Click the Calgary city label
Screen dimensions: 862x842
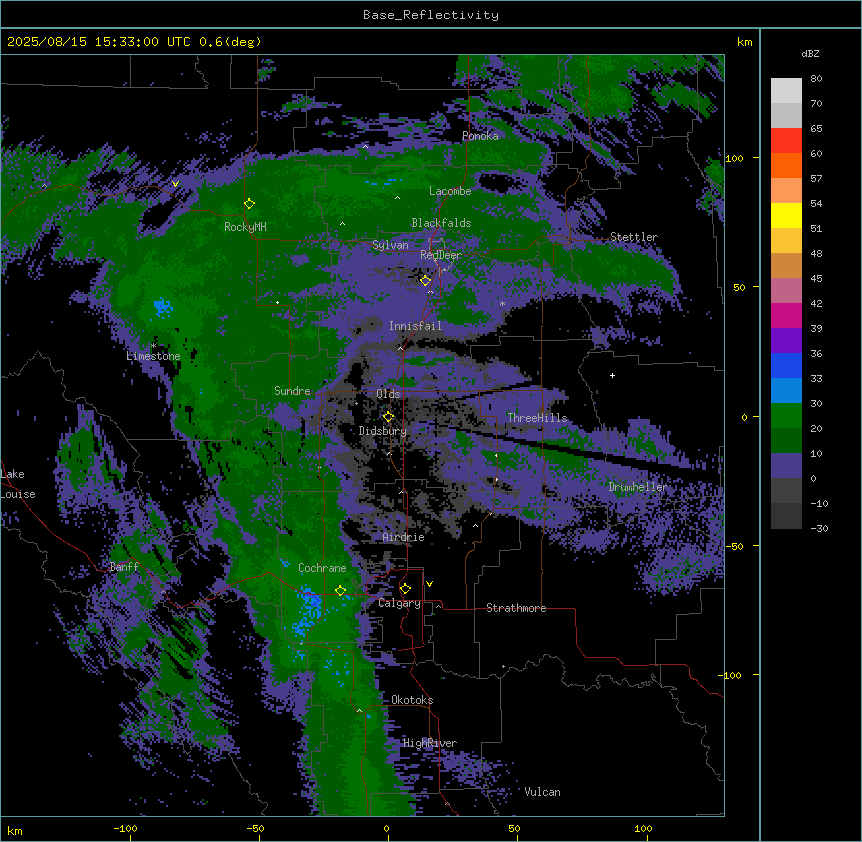400,603
